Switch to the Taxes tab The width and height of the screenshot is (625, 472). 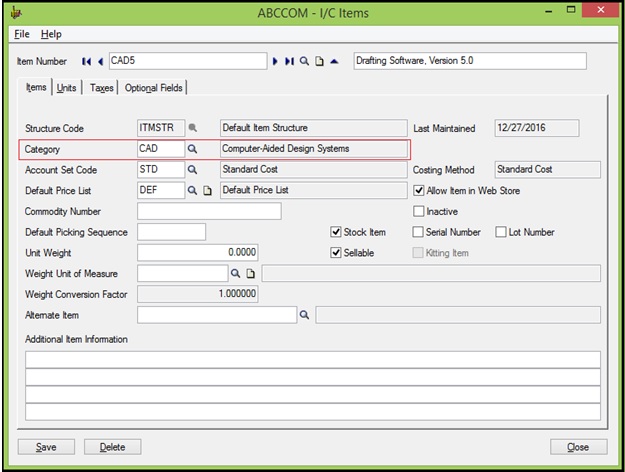[x=102, y=88]
